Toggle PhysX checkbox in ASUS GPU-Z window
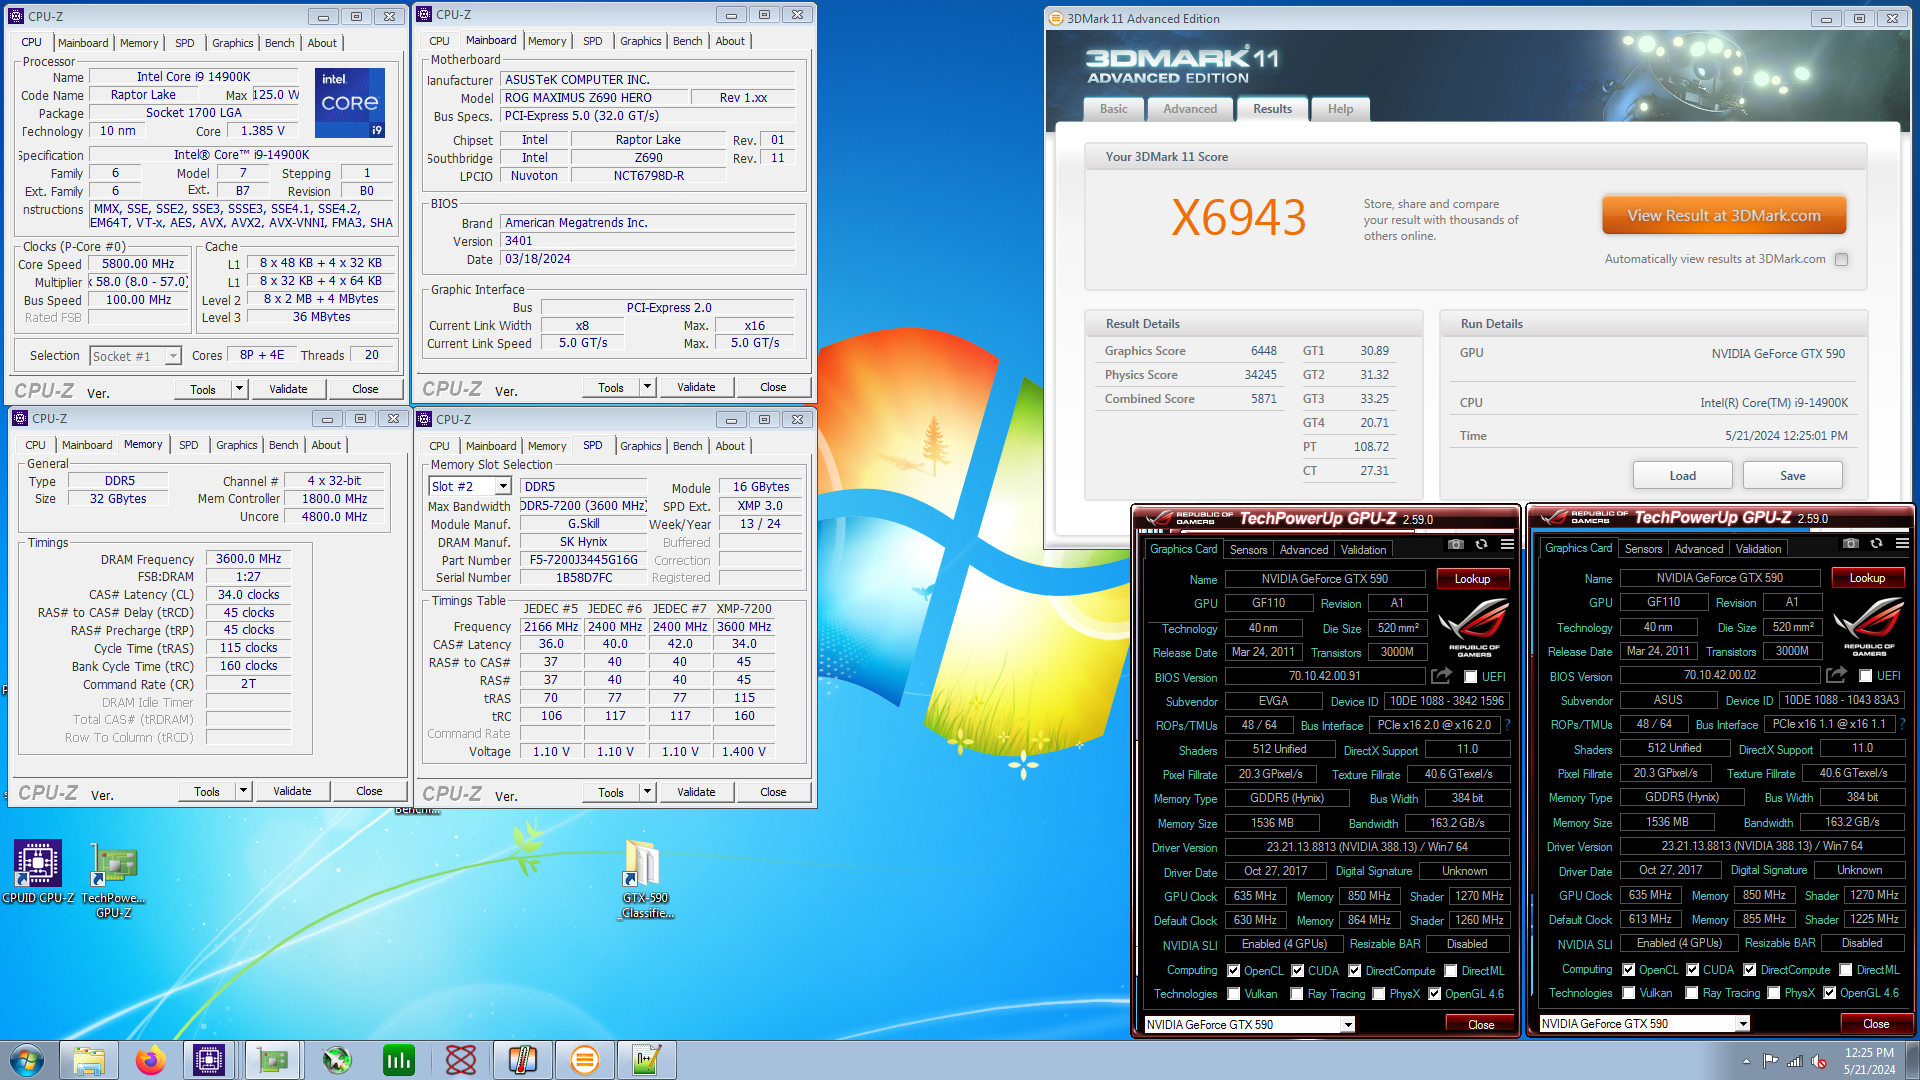This screenshot has width=1920, height=1080. pos(1774,993)
